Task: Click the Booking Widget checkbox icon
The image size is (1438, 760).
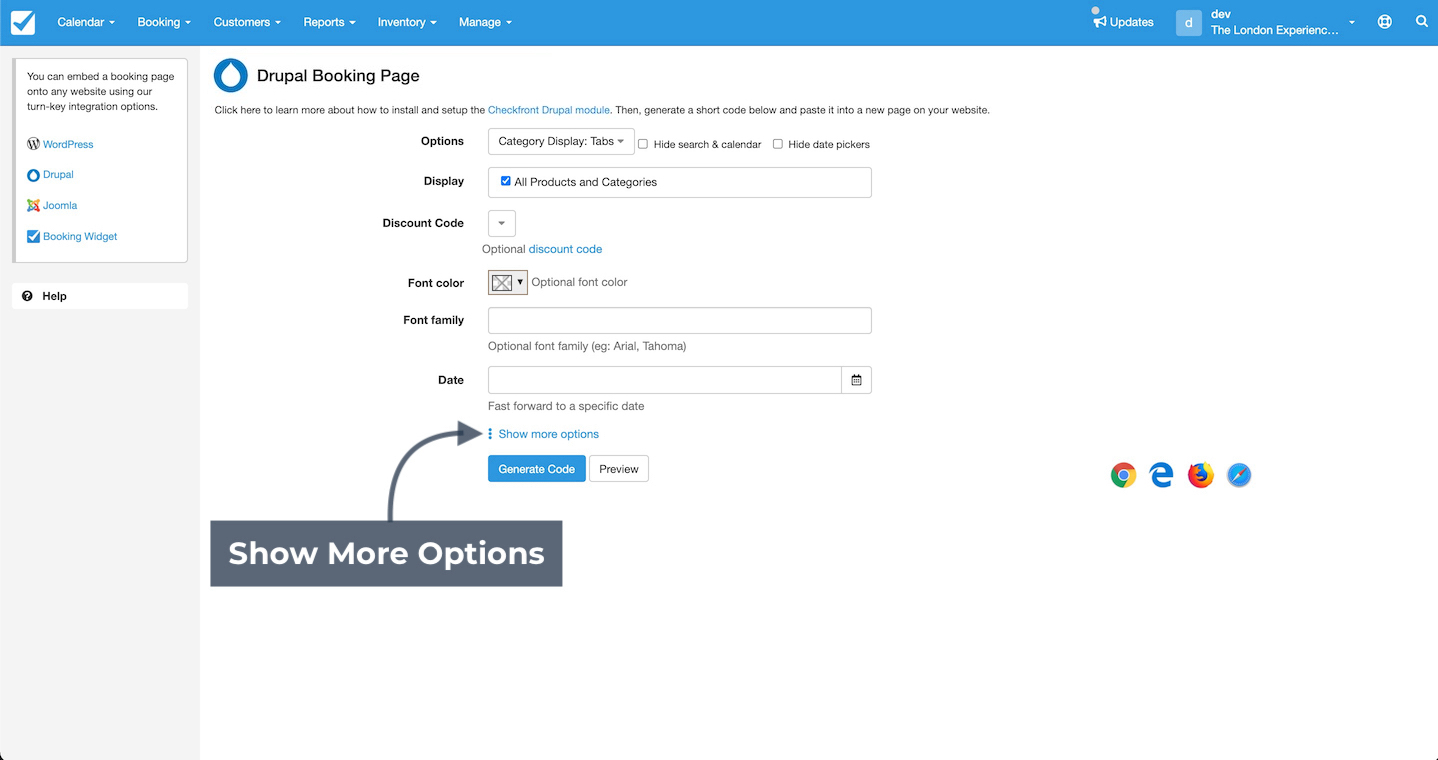Action: pos(33,237)
